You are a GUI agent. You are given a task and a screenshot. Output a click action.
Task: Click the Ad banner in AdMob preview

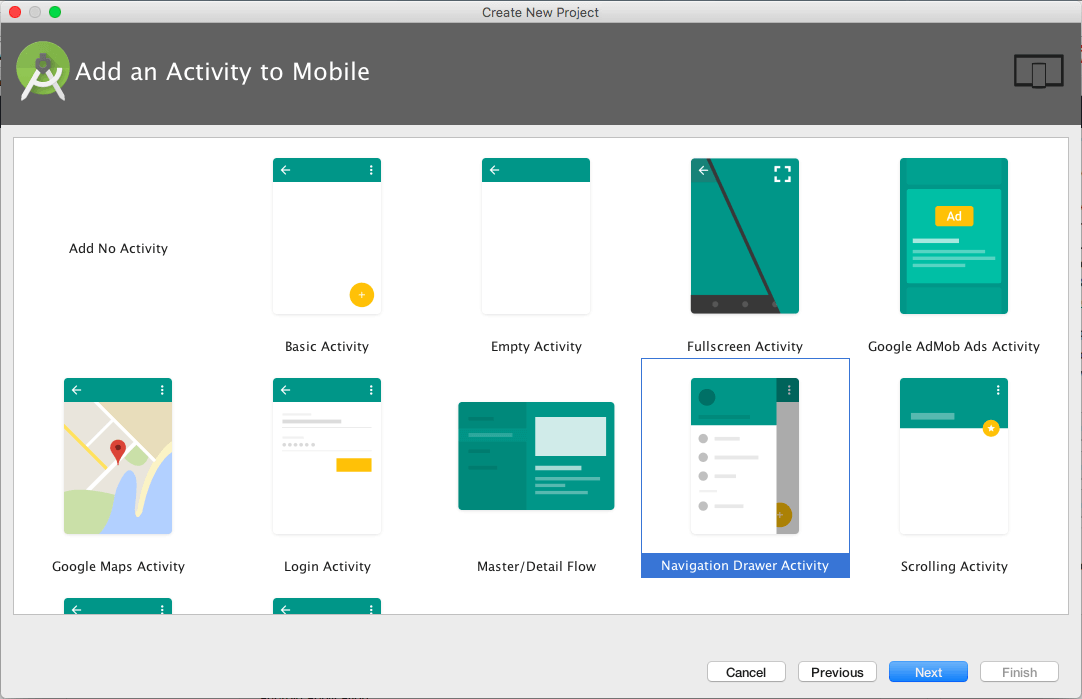[x=953, y=215]
